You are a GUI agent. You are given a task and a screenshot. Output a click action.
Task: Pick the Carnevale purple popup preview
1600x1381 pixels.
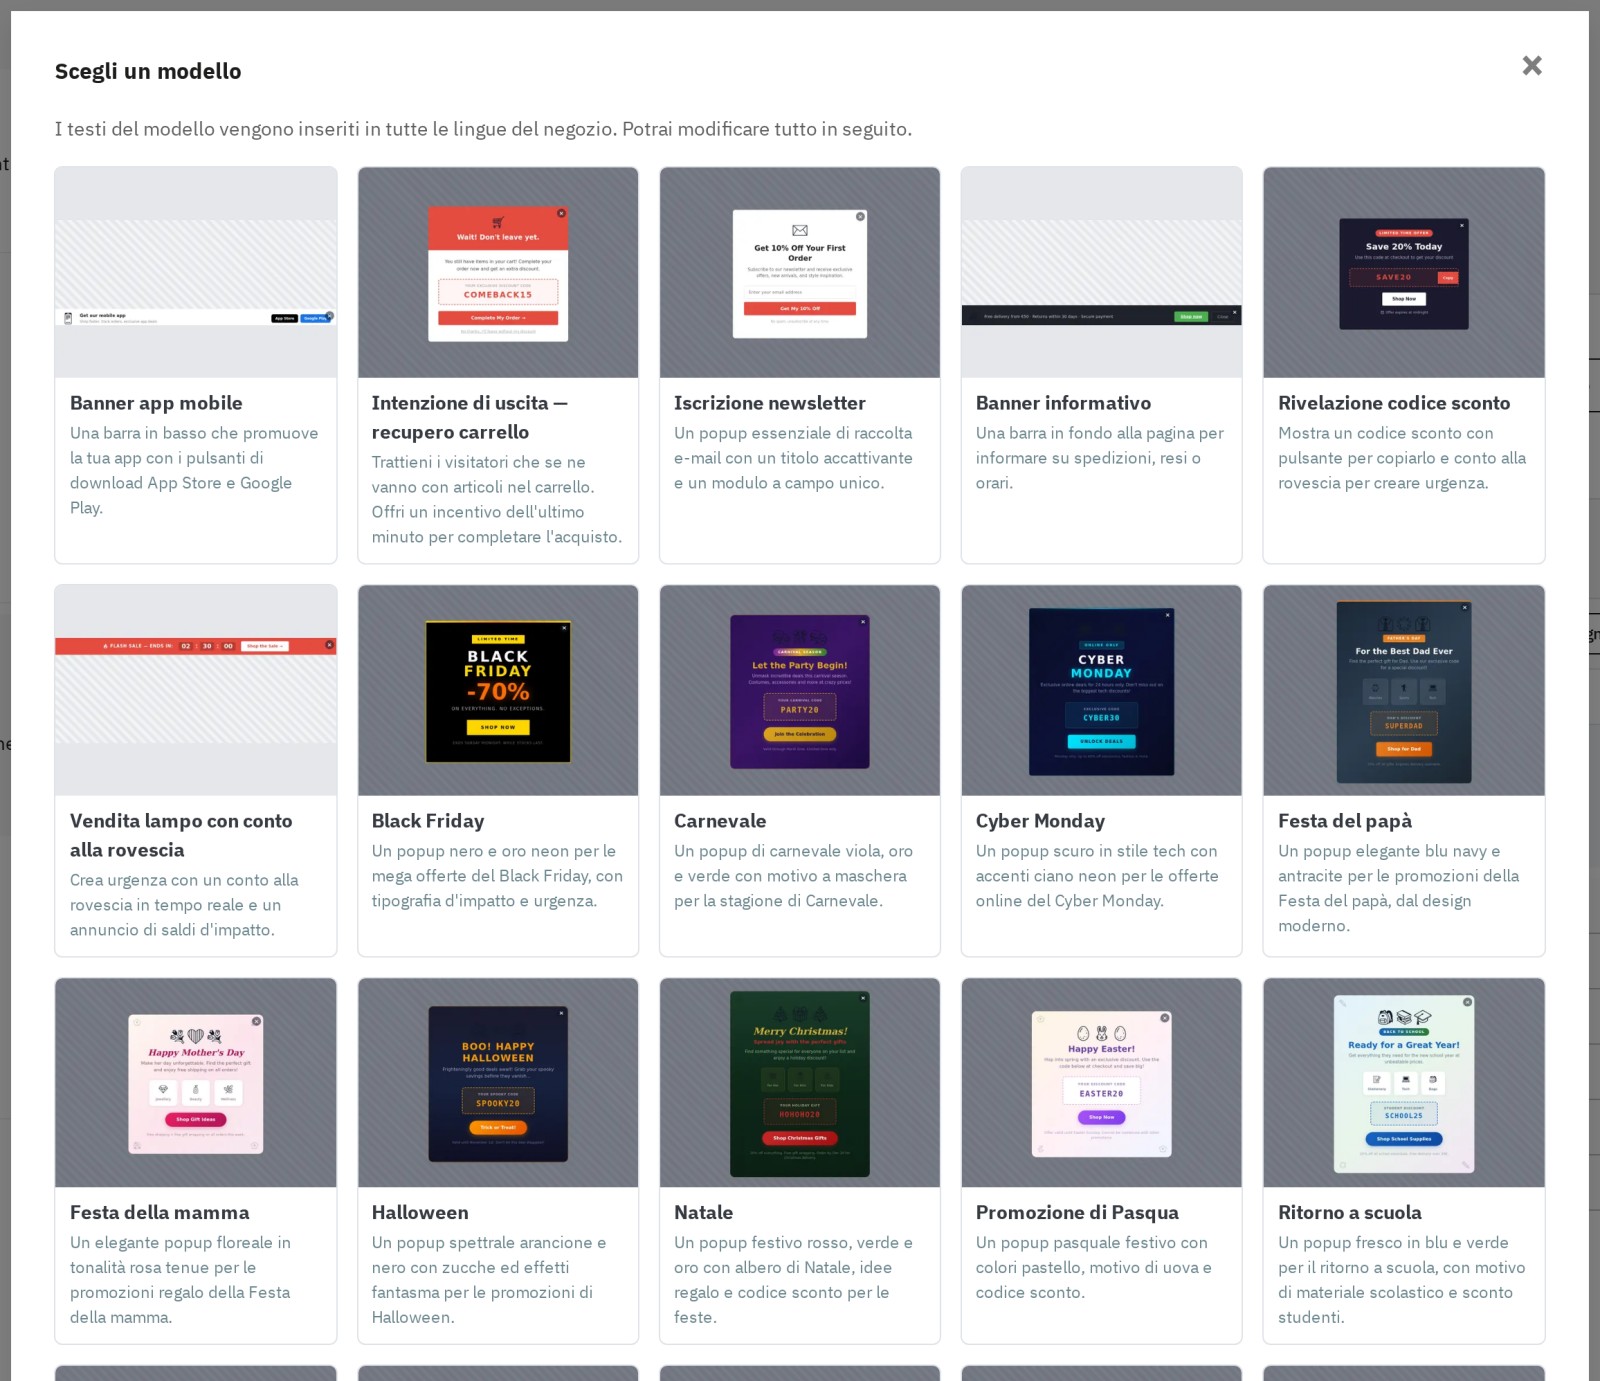click(800, 690)
